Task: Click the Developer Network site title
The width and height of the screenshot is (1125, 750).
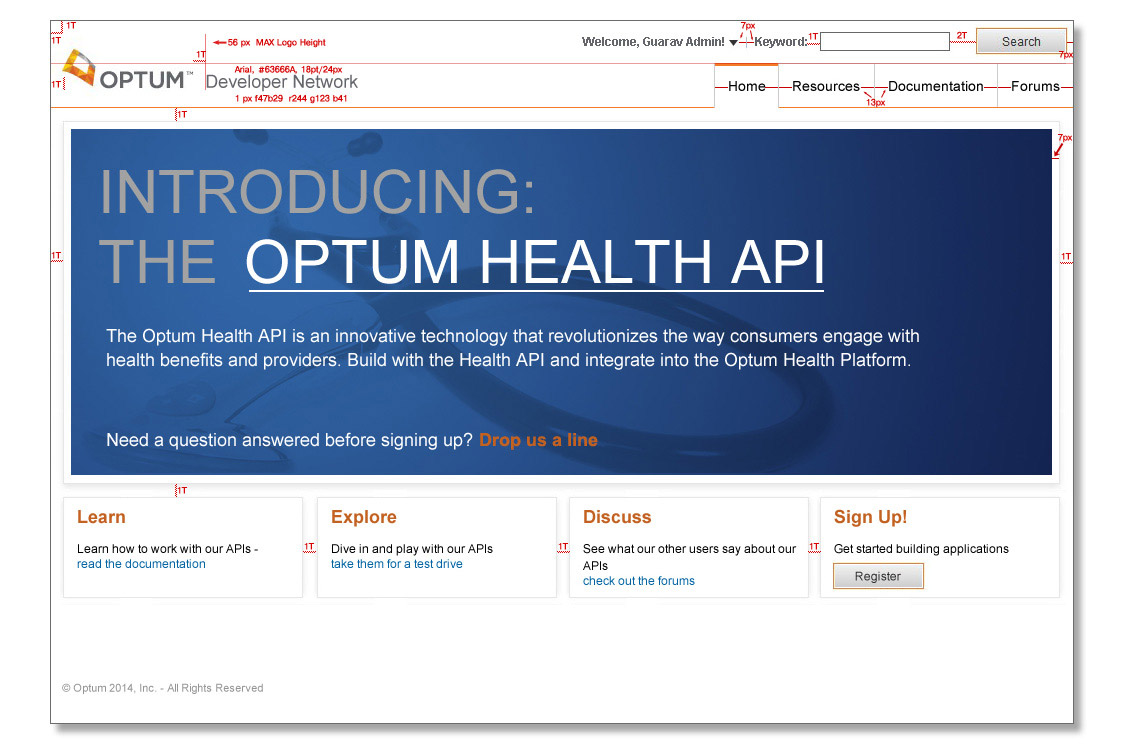Action: [x=281, y=82]
